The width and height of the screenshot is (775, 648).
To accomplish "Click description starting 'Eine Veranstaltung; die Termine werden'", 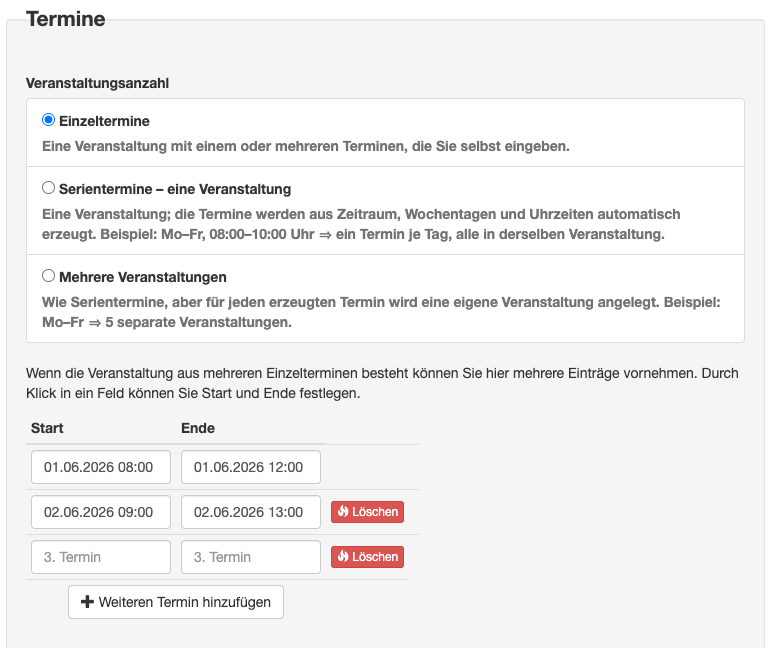I will pyautogui.click(x=361, y=224).
